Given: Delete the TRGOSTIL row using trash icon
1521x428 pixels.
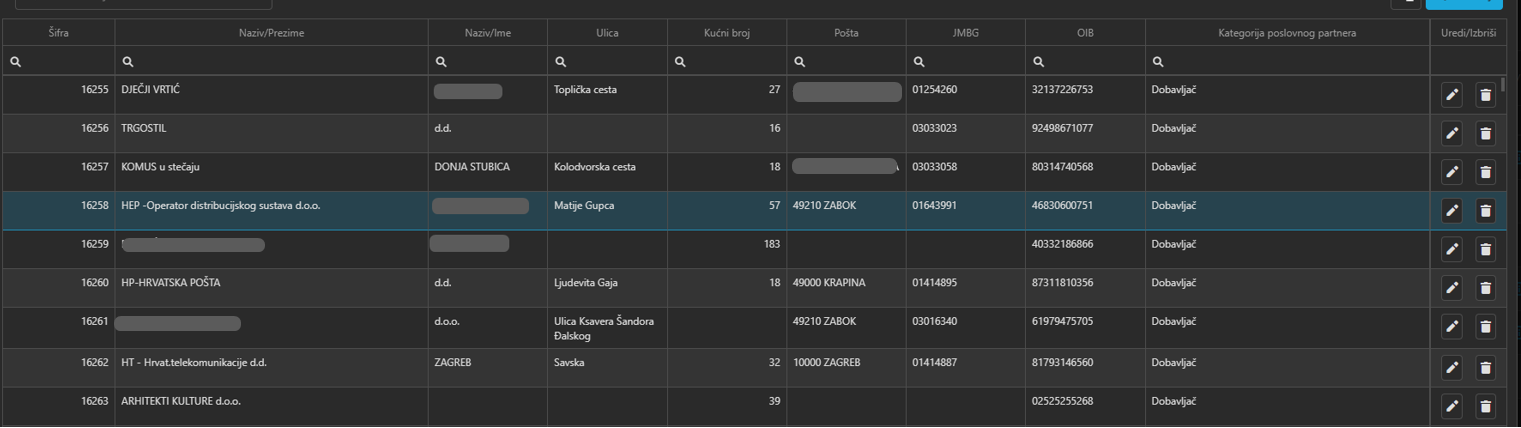Looking at the screenshot, I should pos(1485,133).
